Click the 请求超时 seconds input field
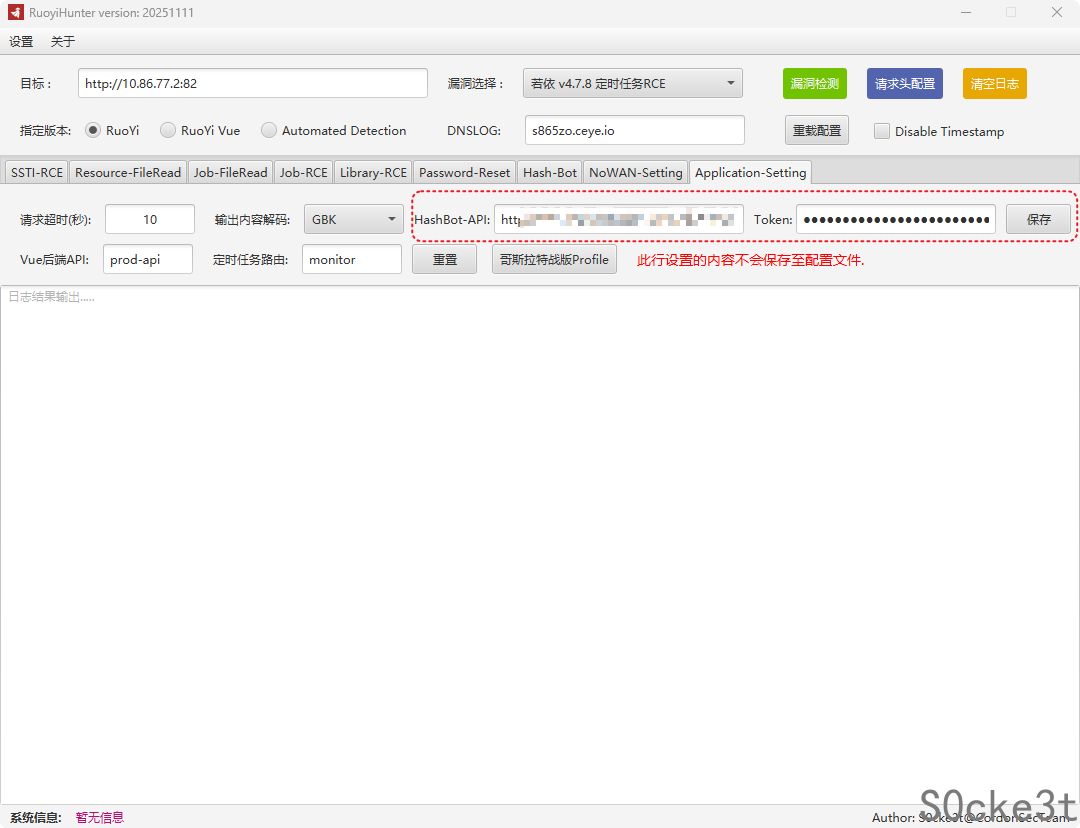The height and width of the screenshot is (828, 1080). (150, 219)
